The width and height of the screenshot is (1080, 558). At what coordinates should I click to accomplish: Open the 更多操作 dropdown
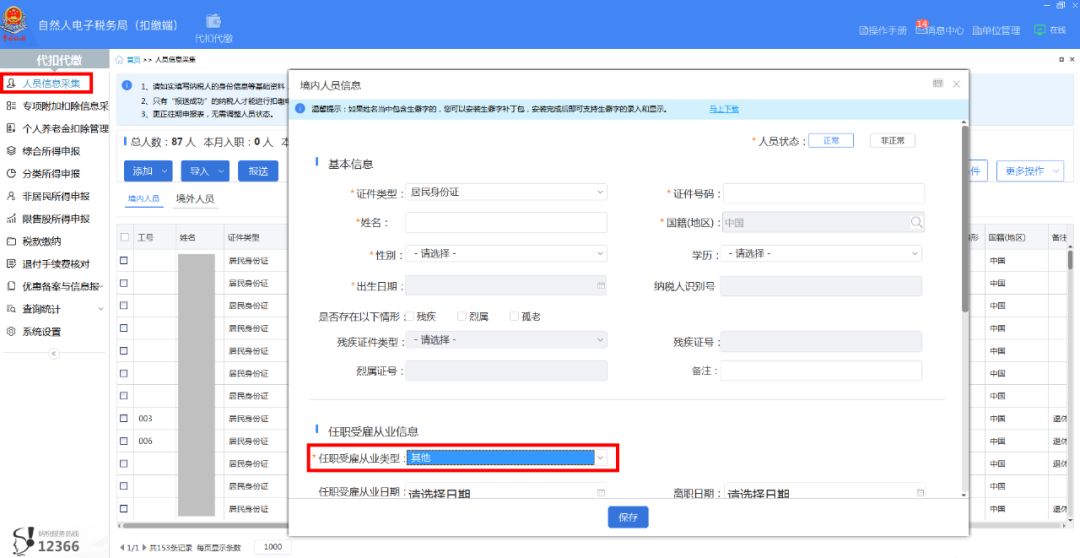coord(1030,171)
